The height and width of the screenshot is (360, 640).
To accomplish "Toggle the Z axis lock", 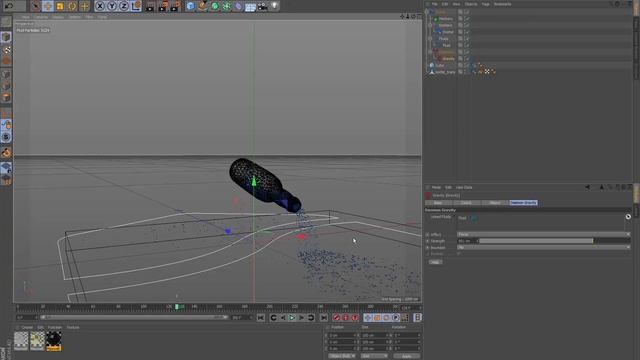I will point(124,6).
